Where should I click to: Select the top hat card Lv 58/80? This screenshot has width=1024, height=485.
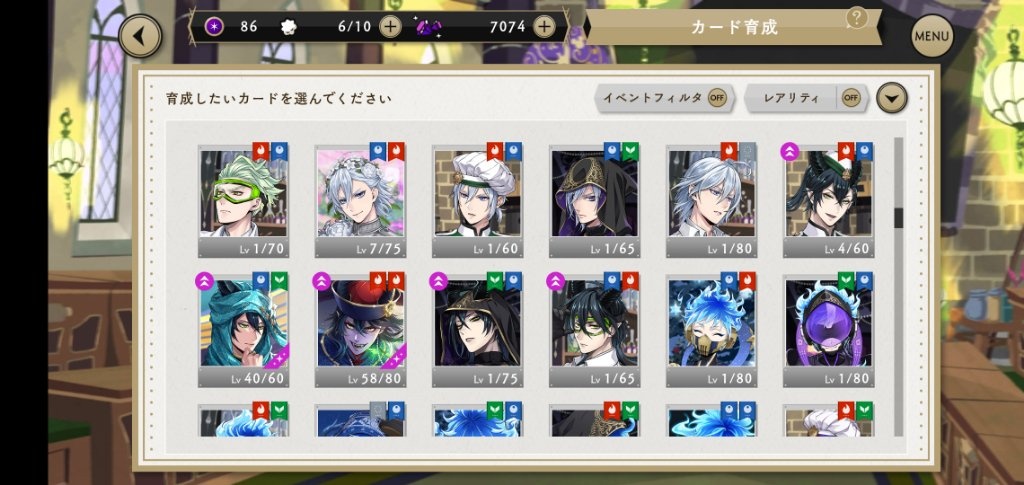tap(360, 330)
